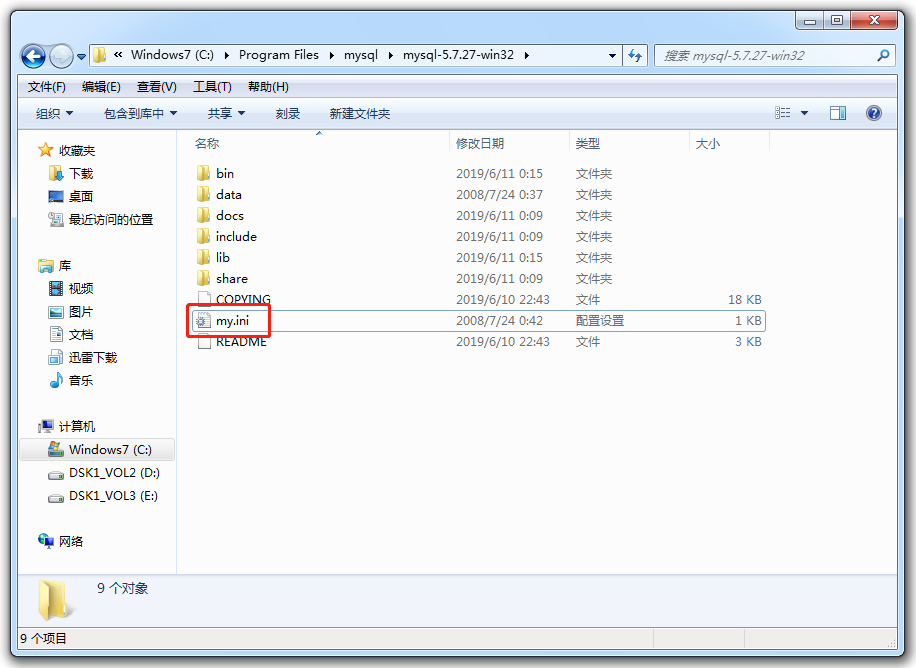Toggle the preview pane
The height and width of the screenshot is (668, 916).
click(x=838, y=113)
